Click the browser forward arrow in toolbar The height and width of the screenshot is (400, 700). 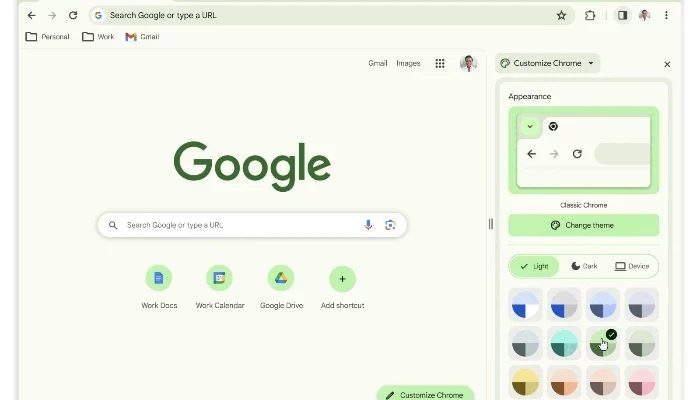click(52, 15)
